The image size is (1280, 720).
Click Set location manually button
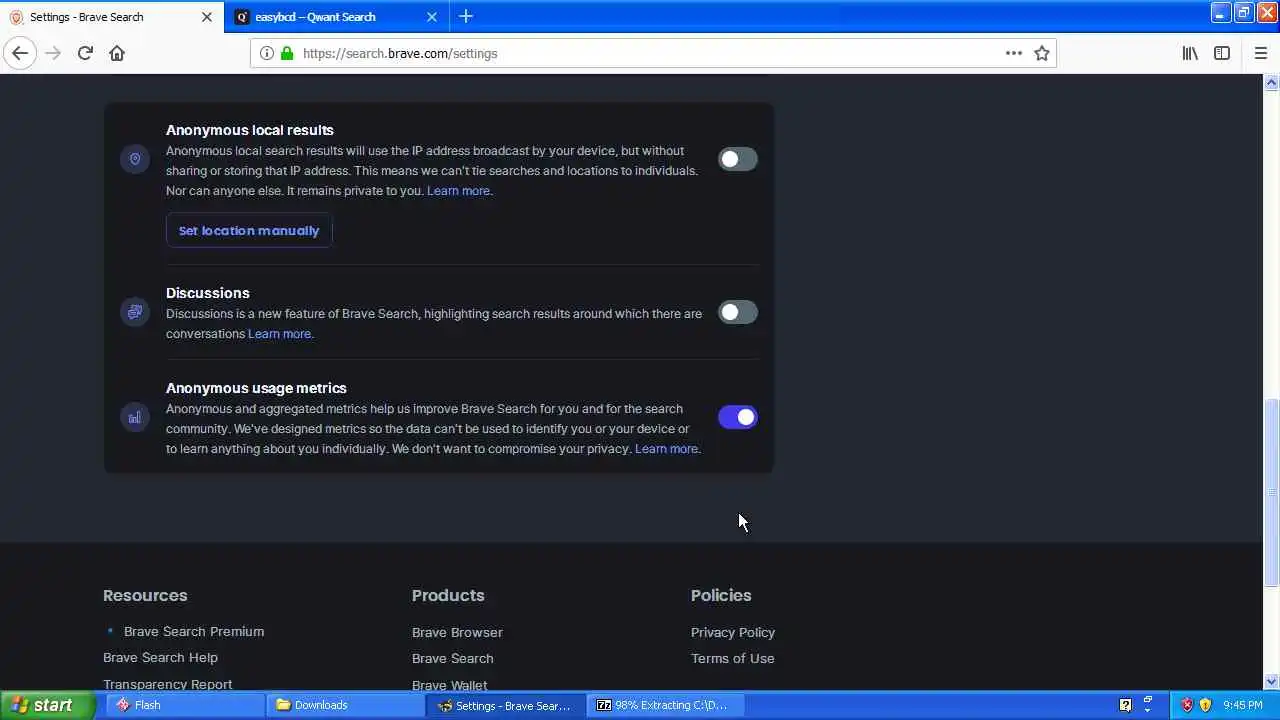tap(249, 230)
